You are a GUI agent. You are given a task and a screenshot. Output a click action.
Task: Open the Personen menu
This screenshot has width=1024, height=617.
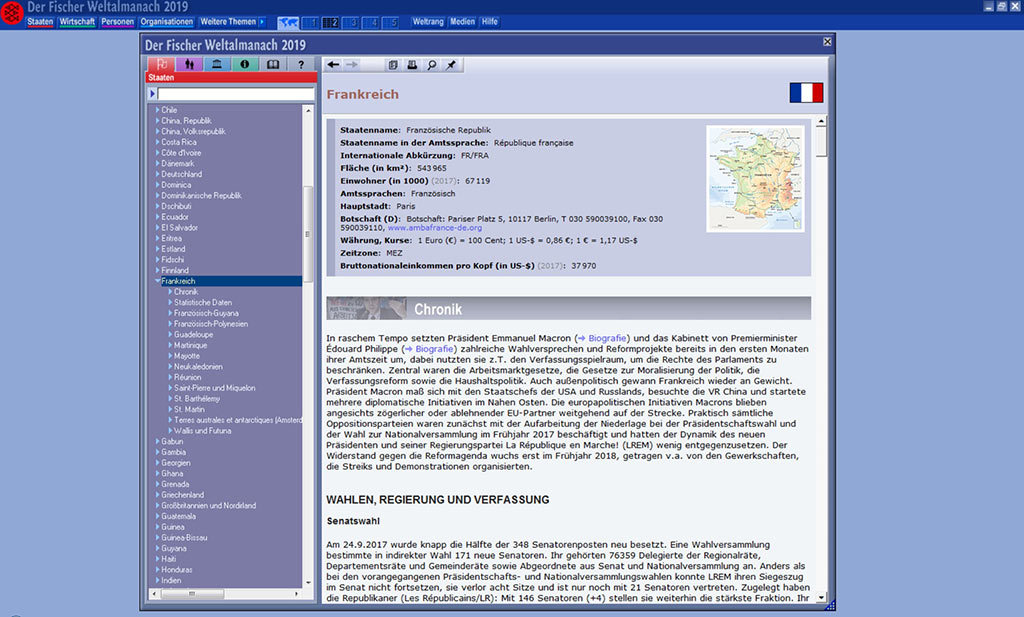(118, 22)
